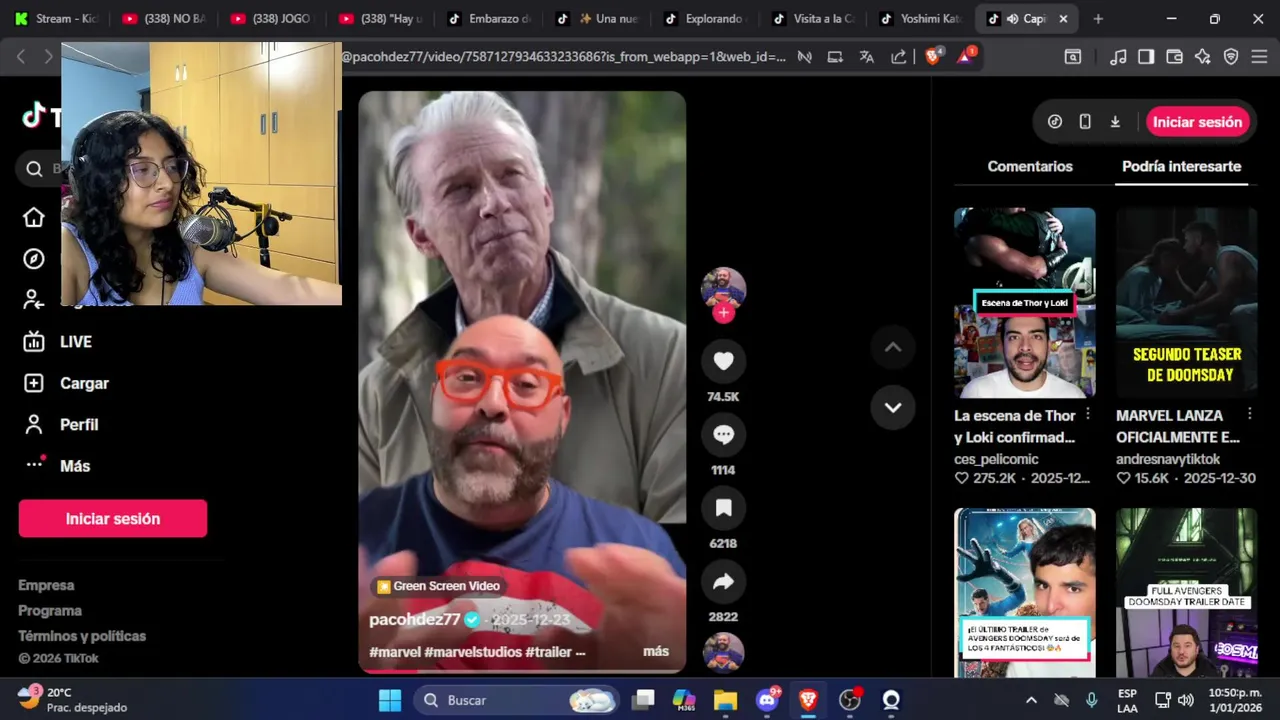1280x720 pixels.
Task: Click the phone get-app icon
Action: [1085, 122]
